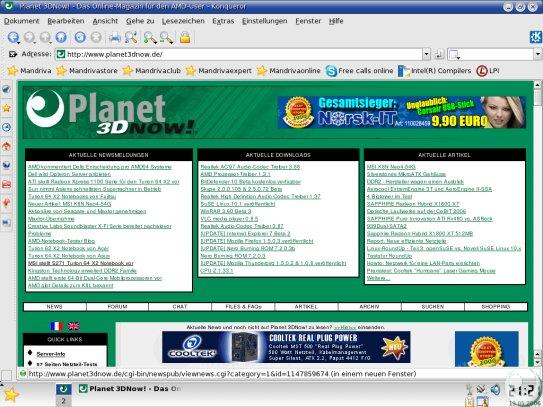This screenshot has width=543, height=407.
Task: Click the Stop loading icon
Action: pyautogui.click(x=96, y=37)
